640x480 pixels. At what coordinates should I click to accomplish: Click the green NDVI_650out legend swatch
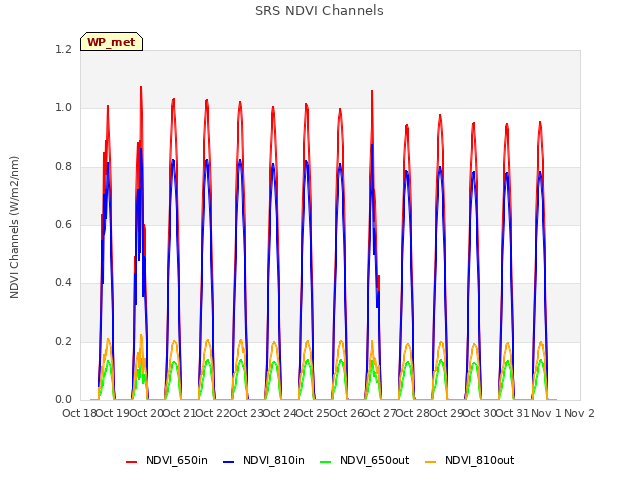pyautogui.click(x=326, y=462)
